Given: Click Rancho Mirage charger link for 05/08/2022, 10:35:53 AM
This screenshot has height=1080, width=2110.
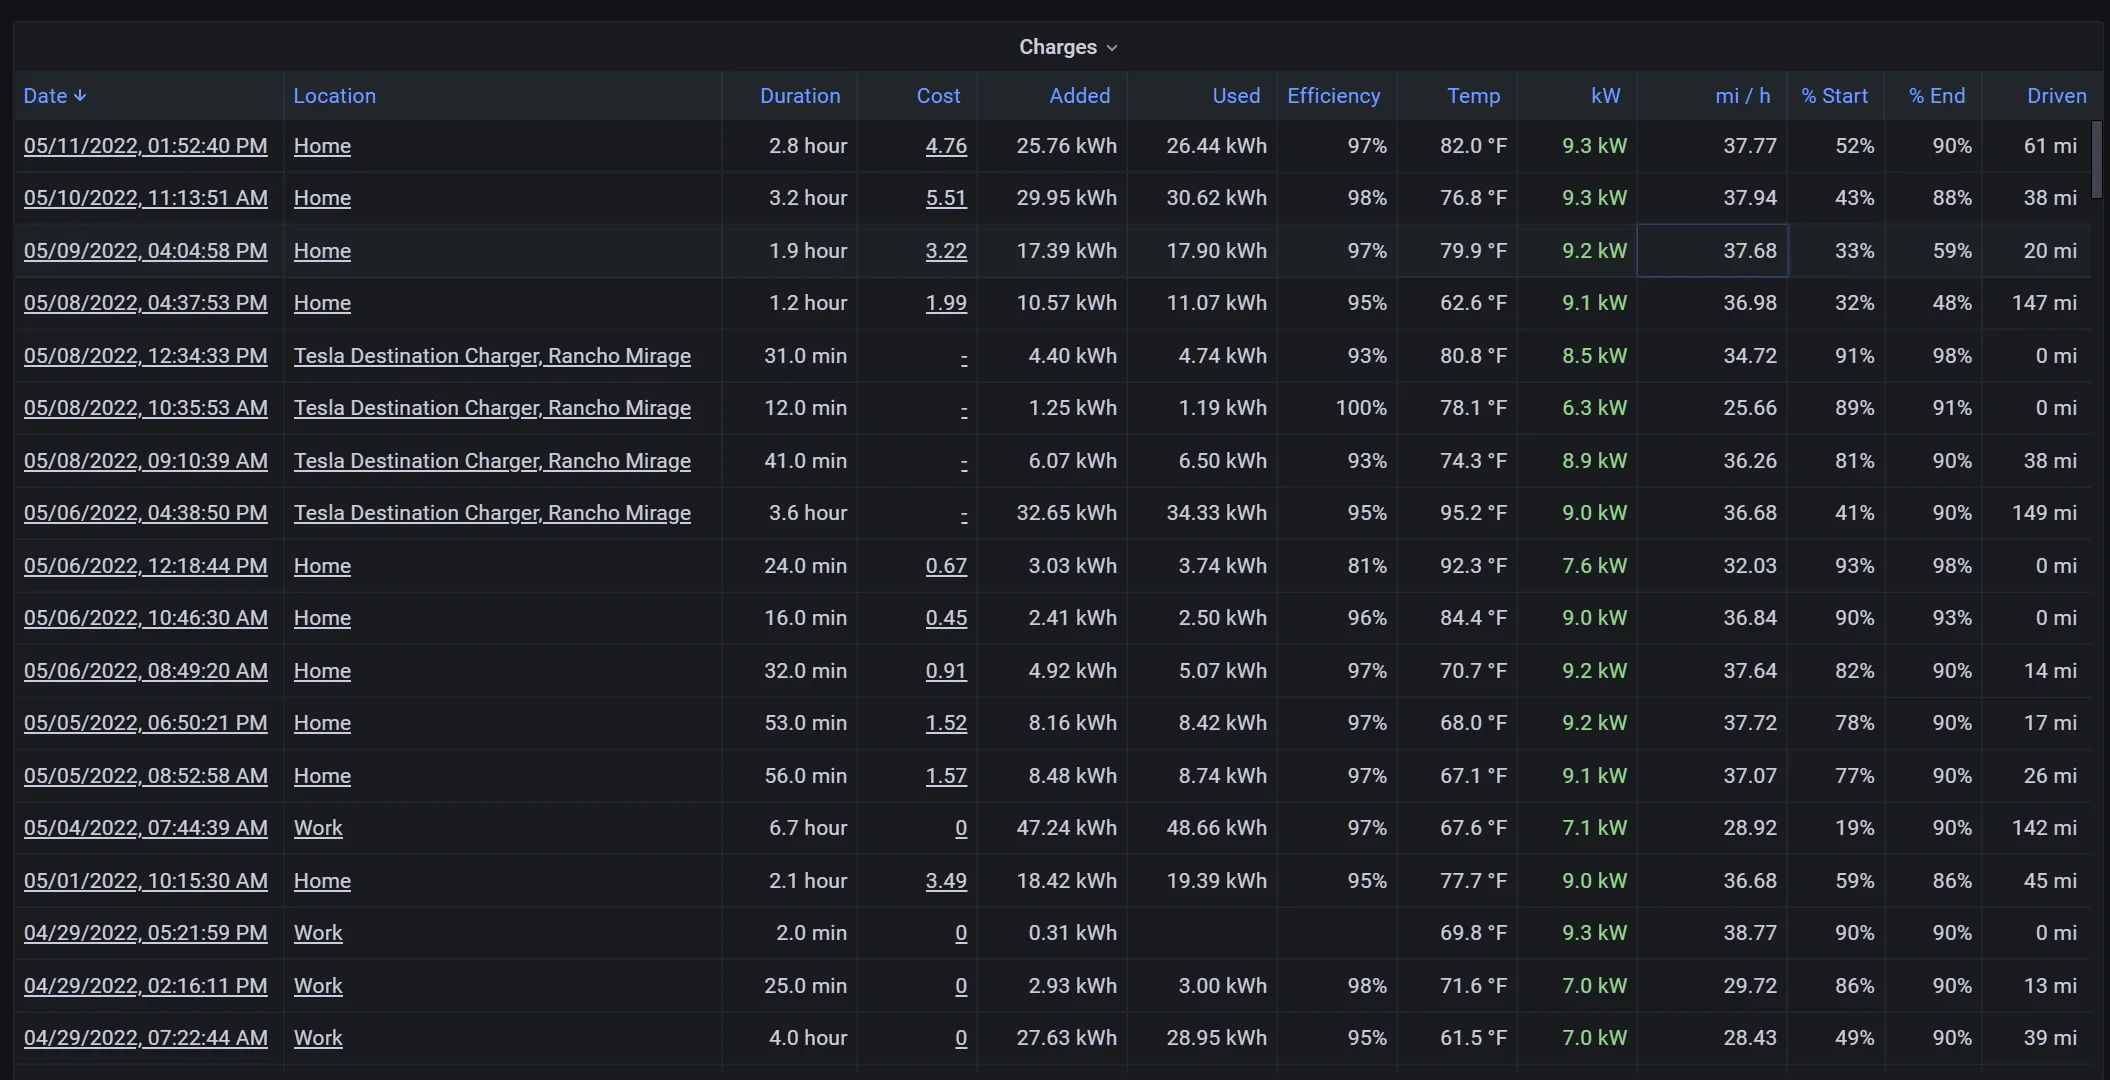Looking at the screenshot, I should click(x=492, y=408).
